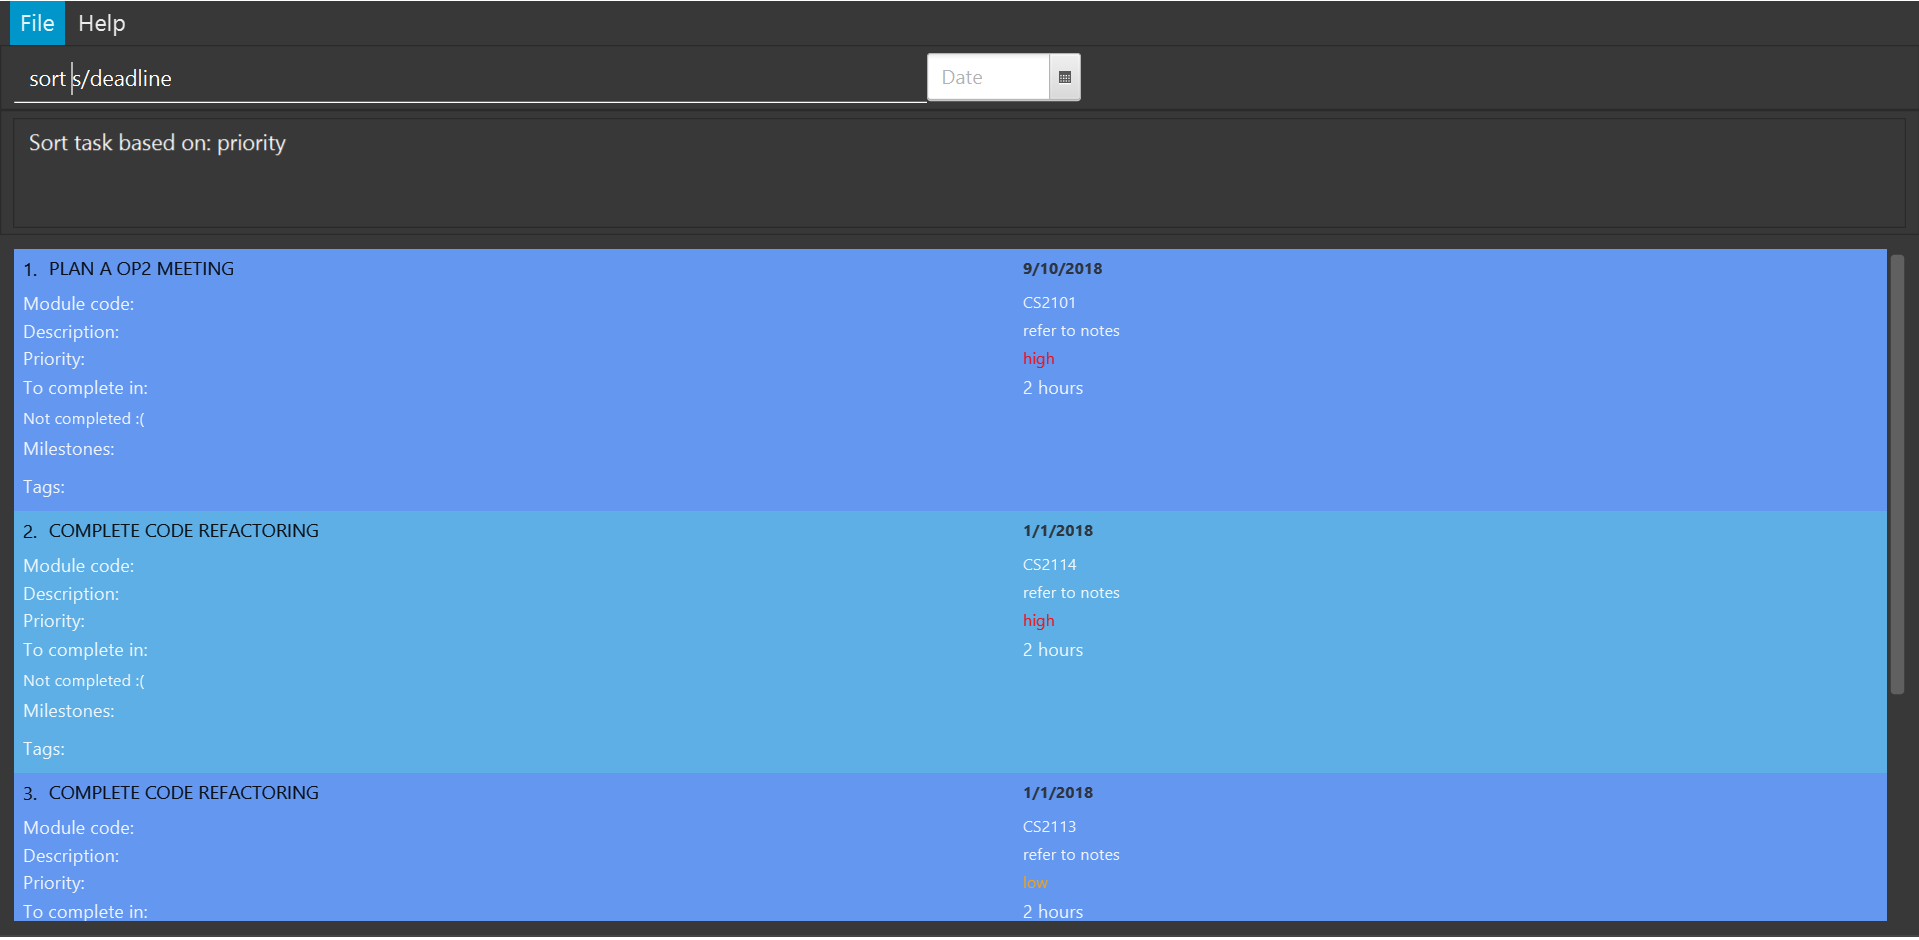Click '2 hours' in task 1
Image resolution: width=1919 pixels, height=940 pixels.
tap(1053, 388)
